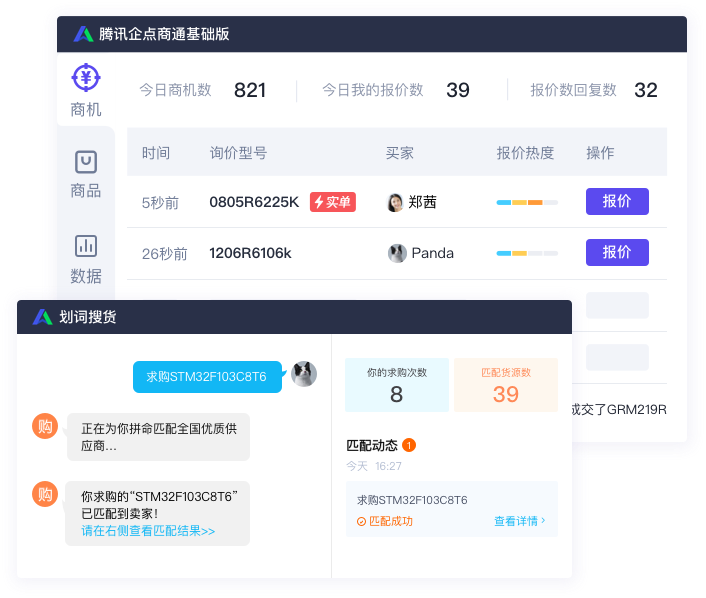Open the 商机 sidebar tab
706x598 pixels.
point(86,90)
